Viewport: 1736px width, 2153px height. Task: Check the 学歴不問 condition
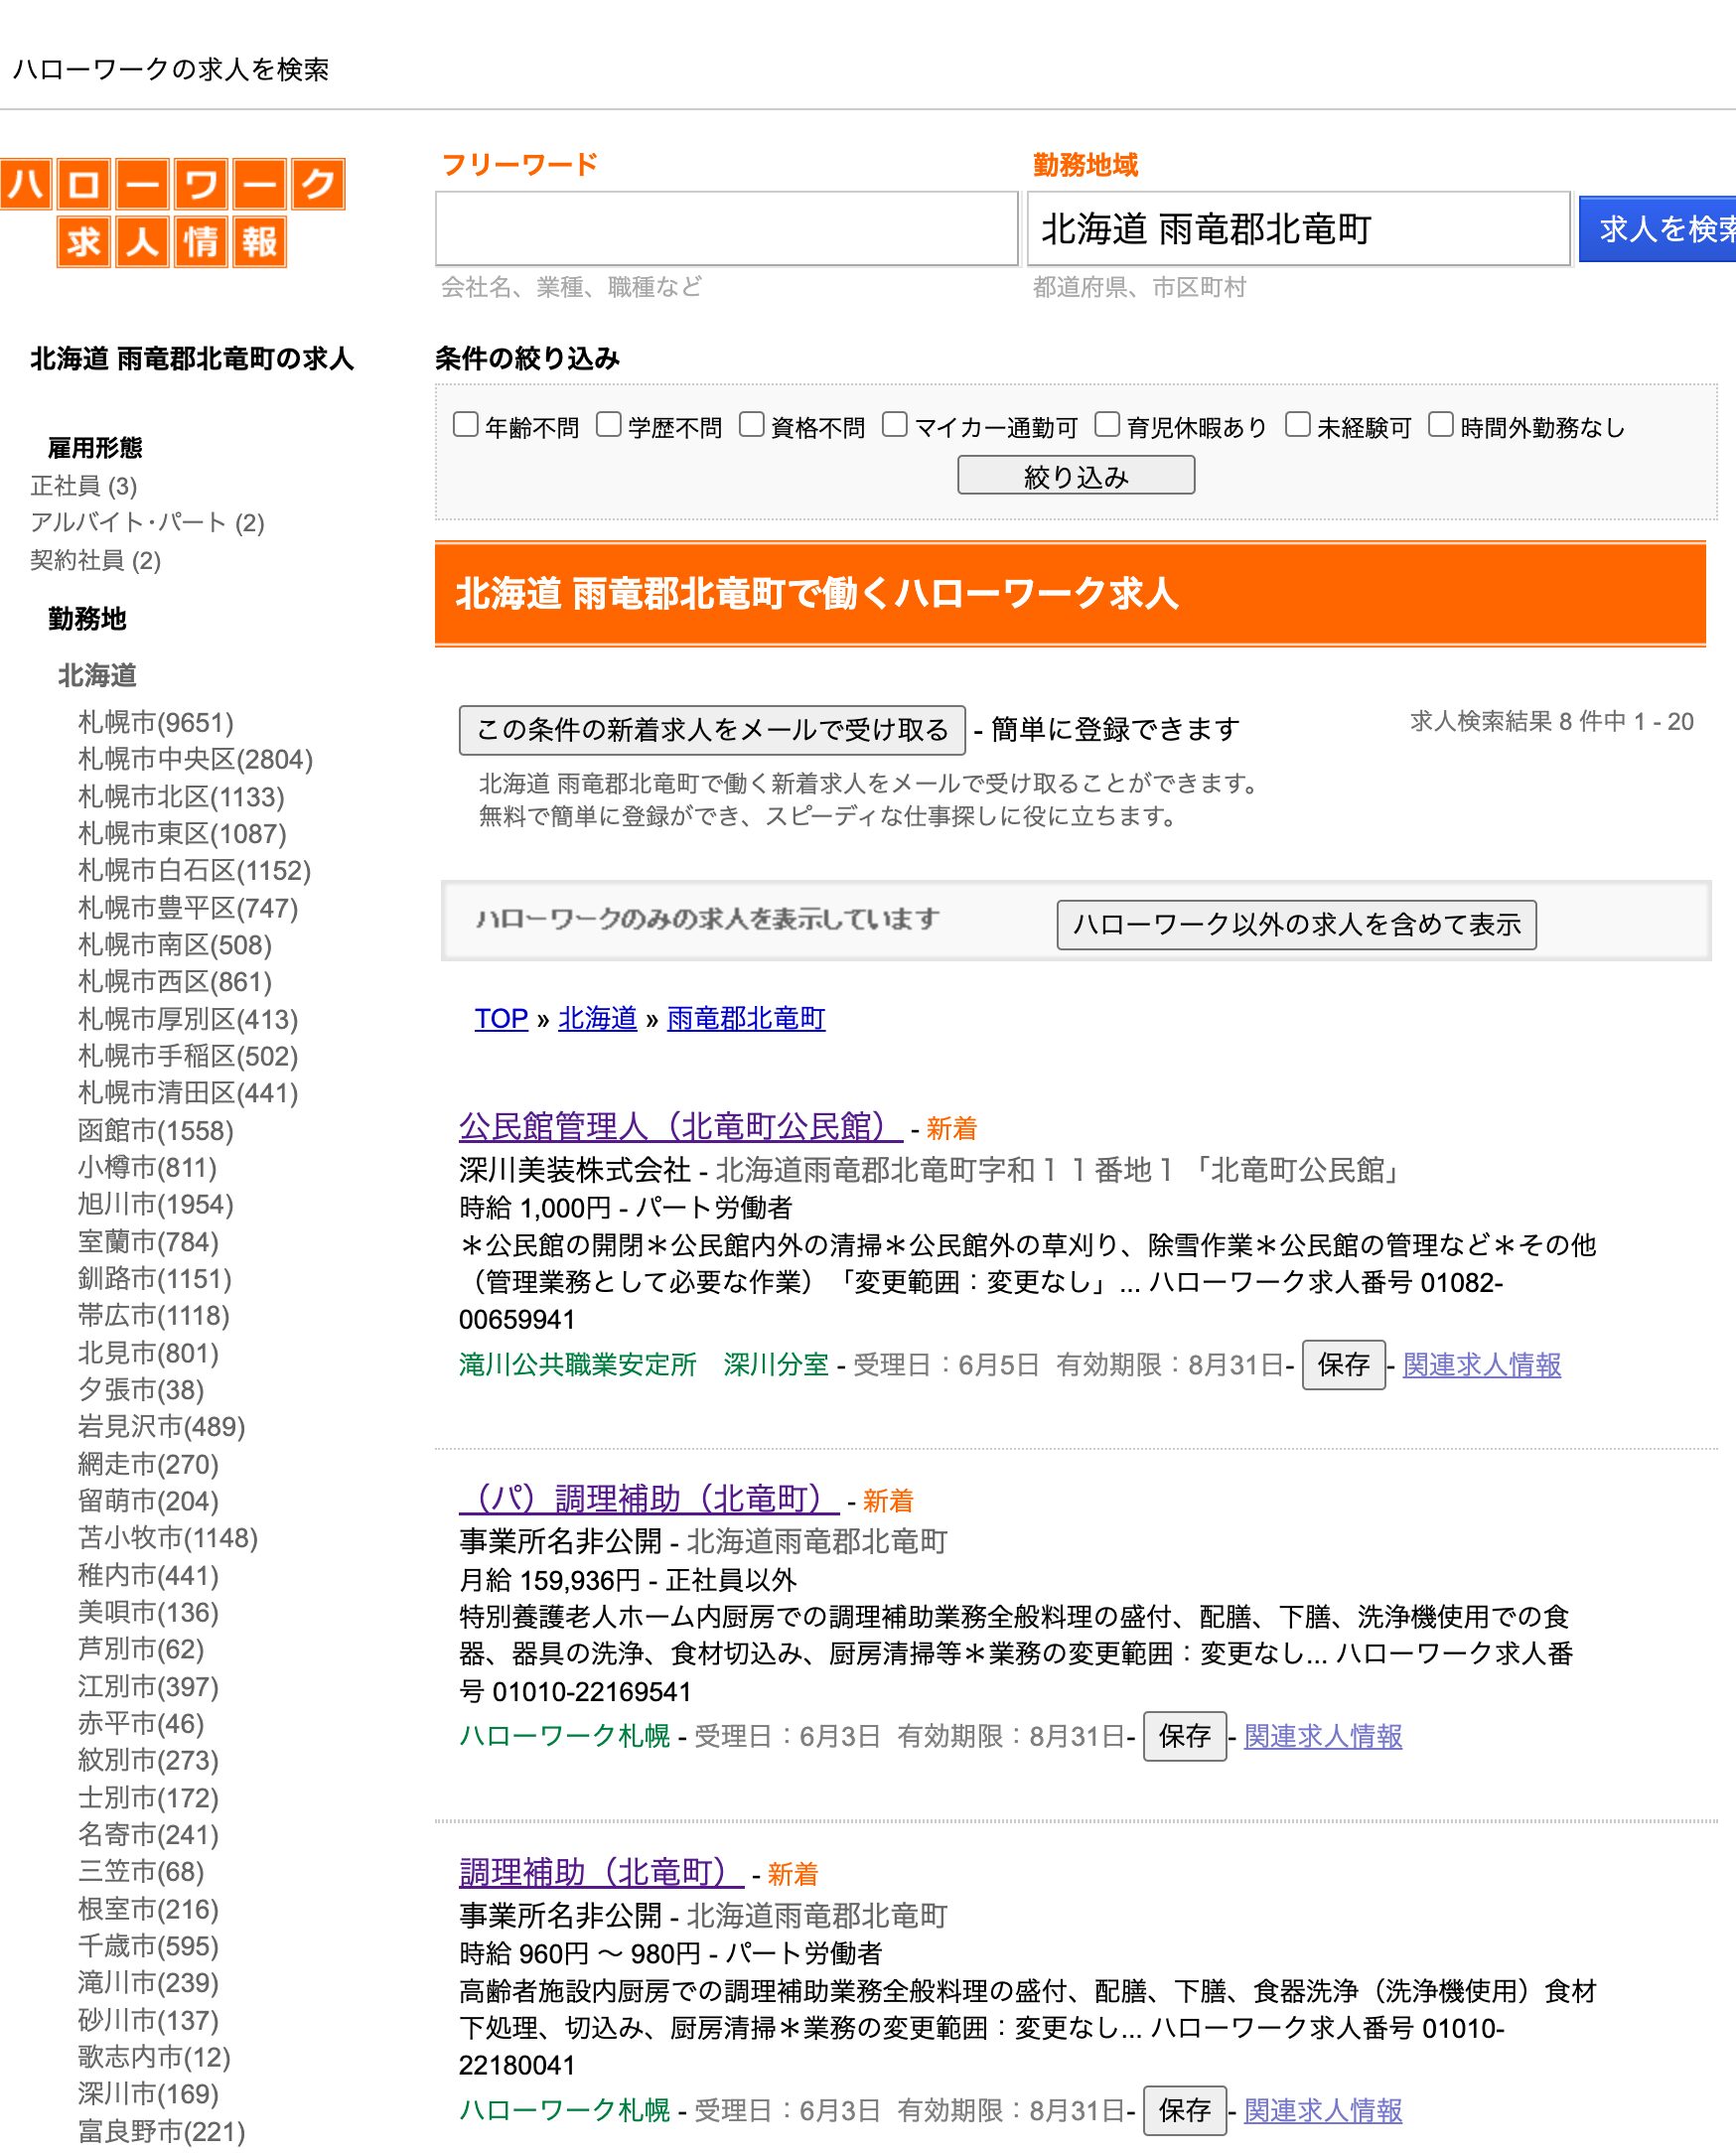pyautogui.click(x=608, y=426)
